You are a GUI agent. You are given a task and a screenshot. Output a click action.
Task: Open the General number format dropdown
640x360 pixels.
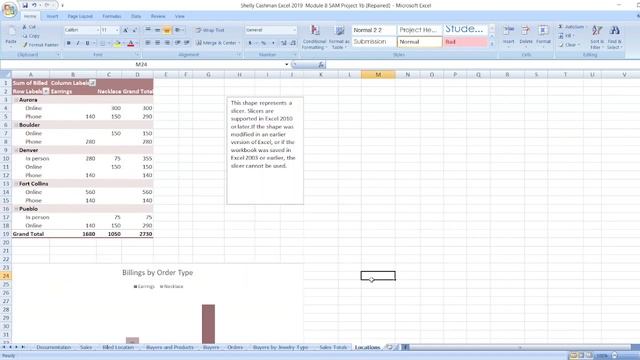click(294, 30)
